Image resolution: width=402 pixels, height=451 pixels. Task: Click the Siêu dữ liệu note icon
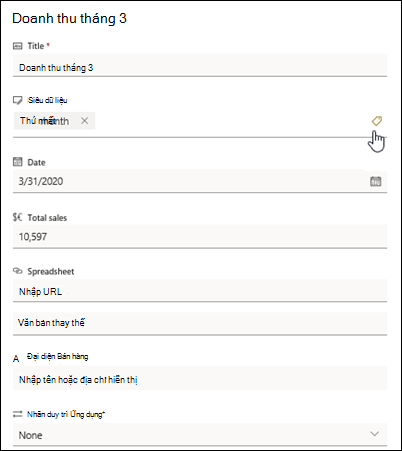[18, 100]
